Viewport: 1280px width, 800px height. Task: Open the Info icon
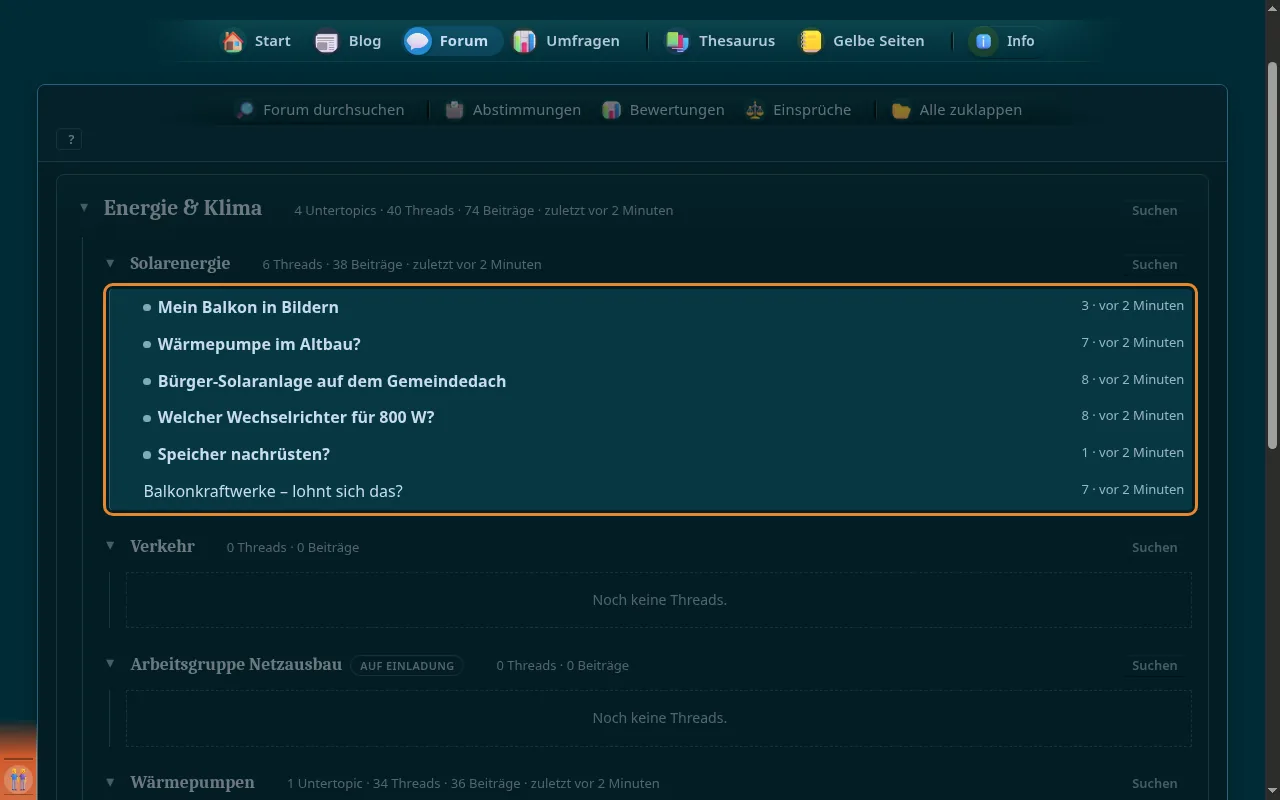coord(984,41)
